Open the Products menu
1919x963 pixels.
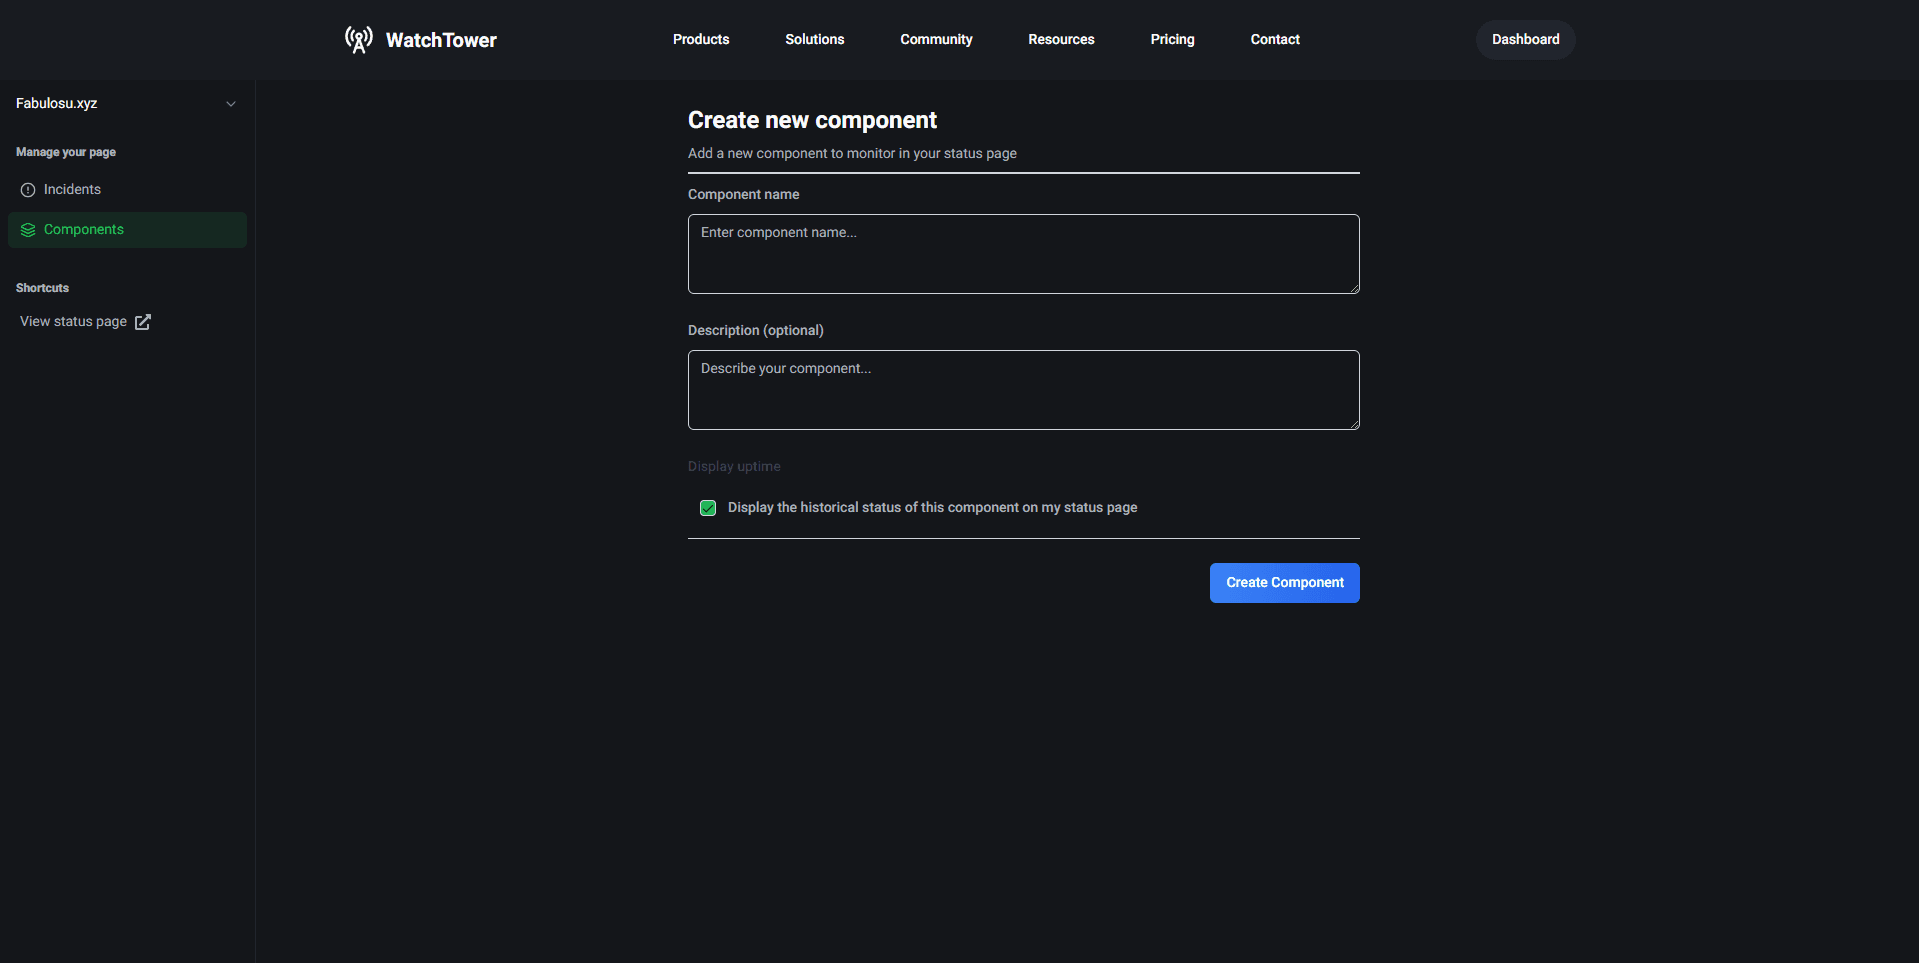pos(700,39)
